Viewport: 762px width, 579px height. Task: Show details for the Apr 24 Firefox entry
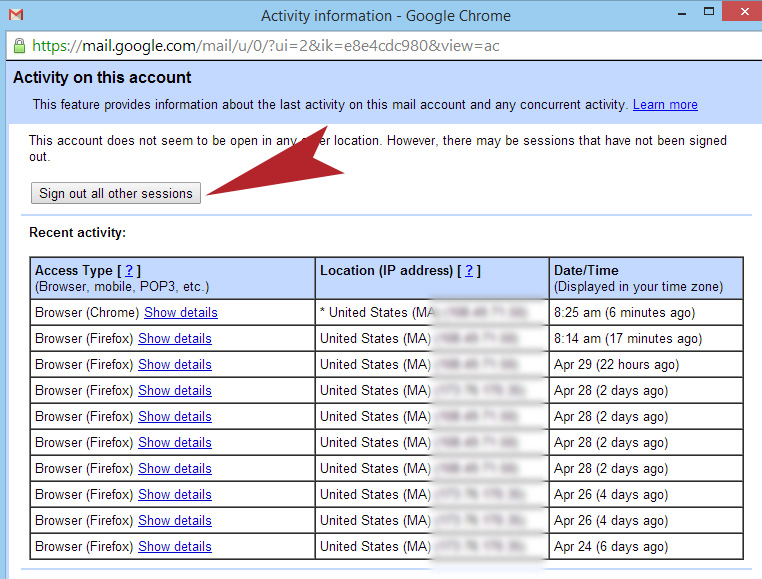click(x=175, y=546)
